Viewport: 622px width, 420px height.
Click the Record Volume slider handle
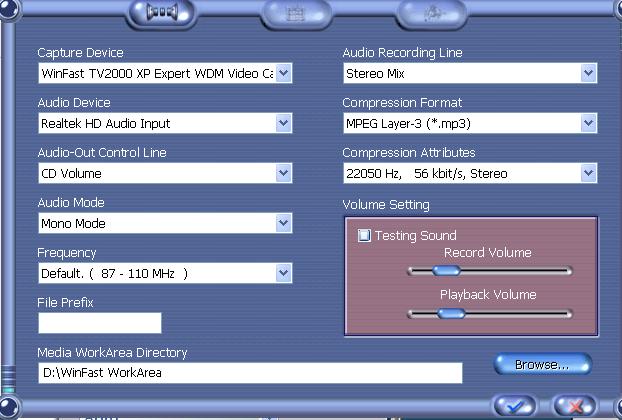pyautogui.click(x=446, y=271)
